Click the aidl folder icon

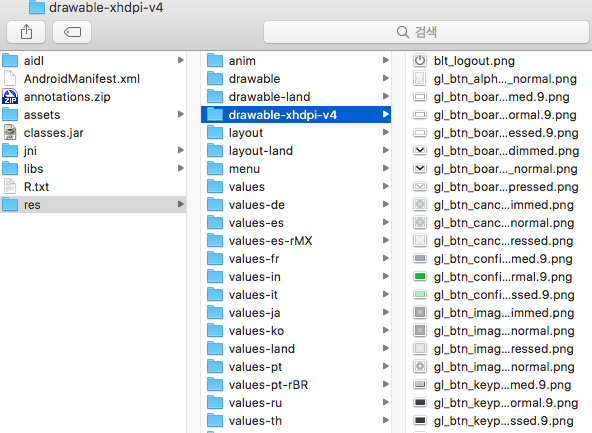[10, 60]
